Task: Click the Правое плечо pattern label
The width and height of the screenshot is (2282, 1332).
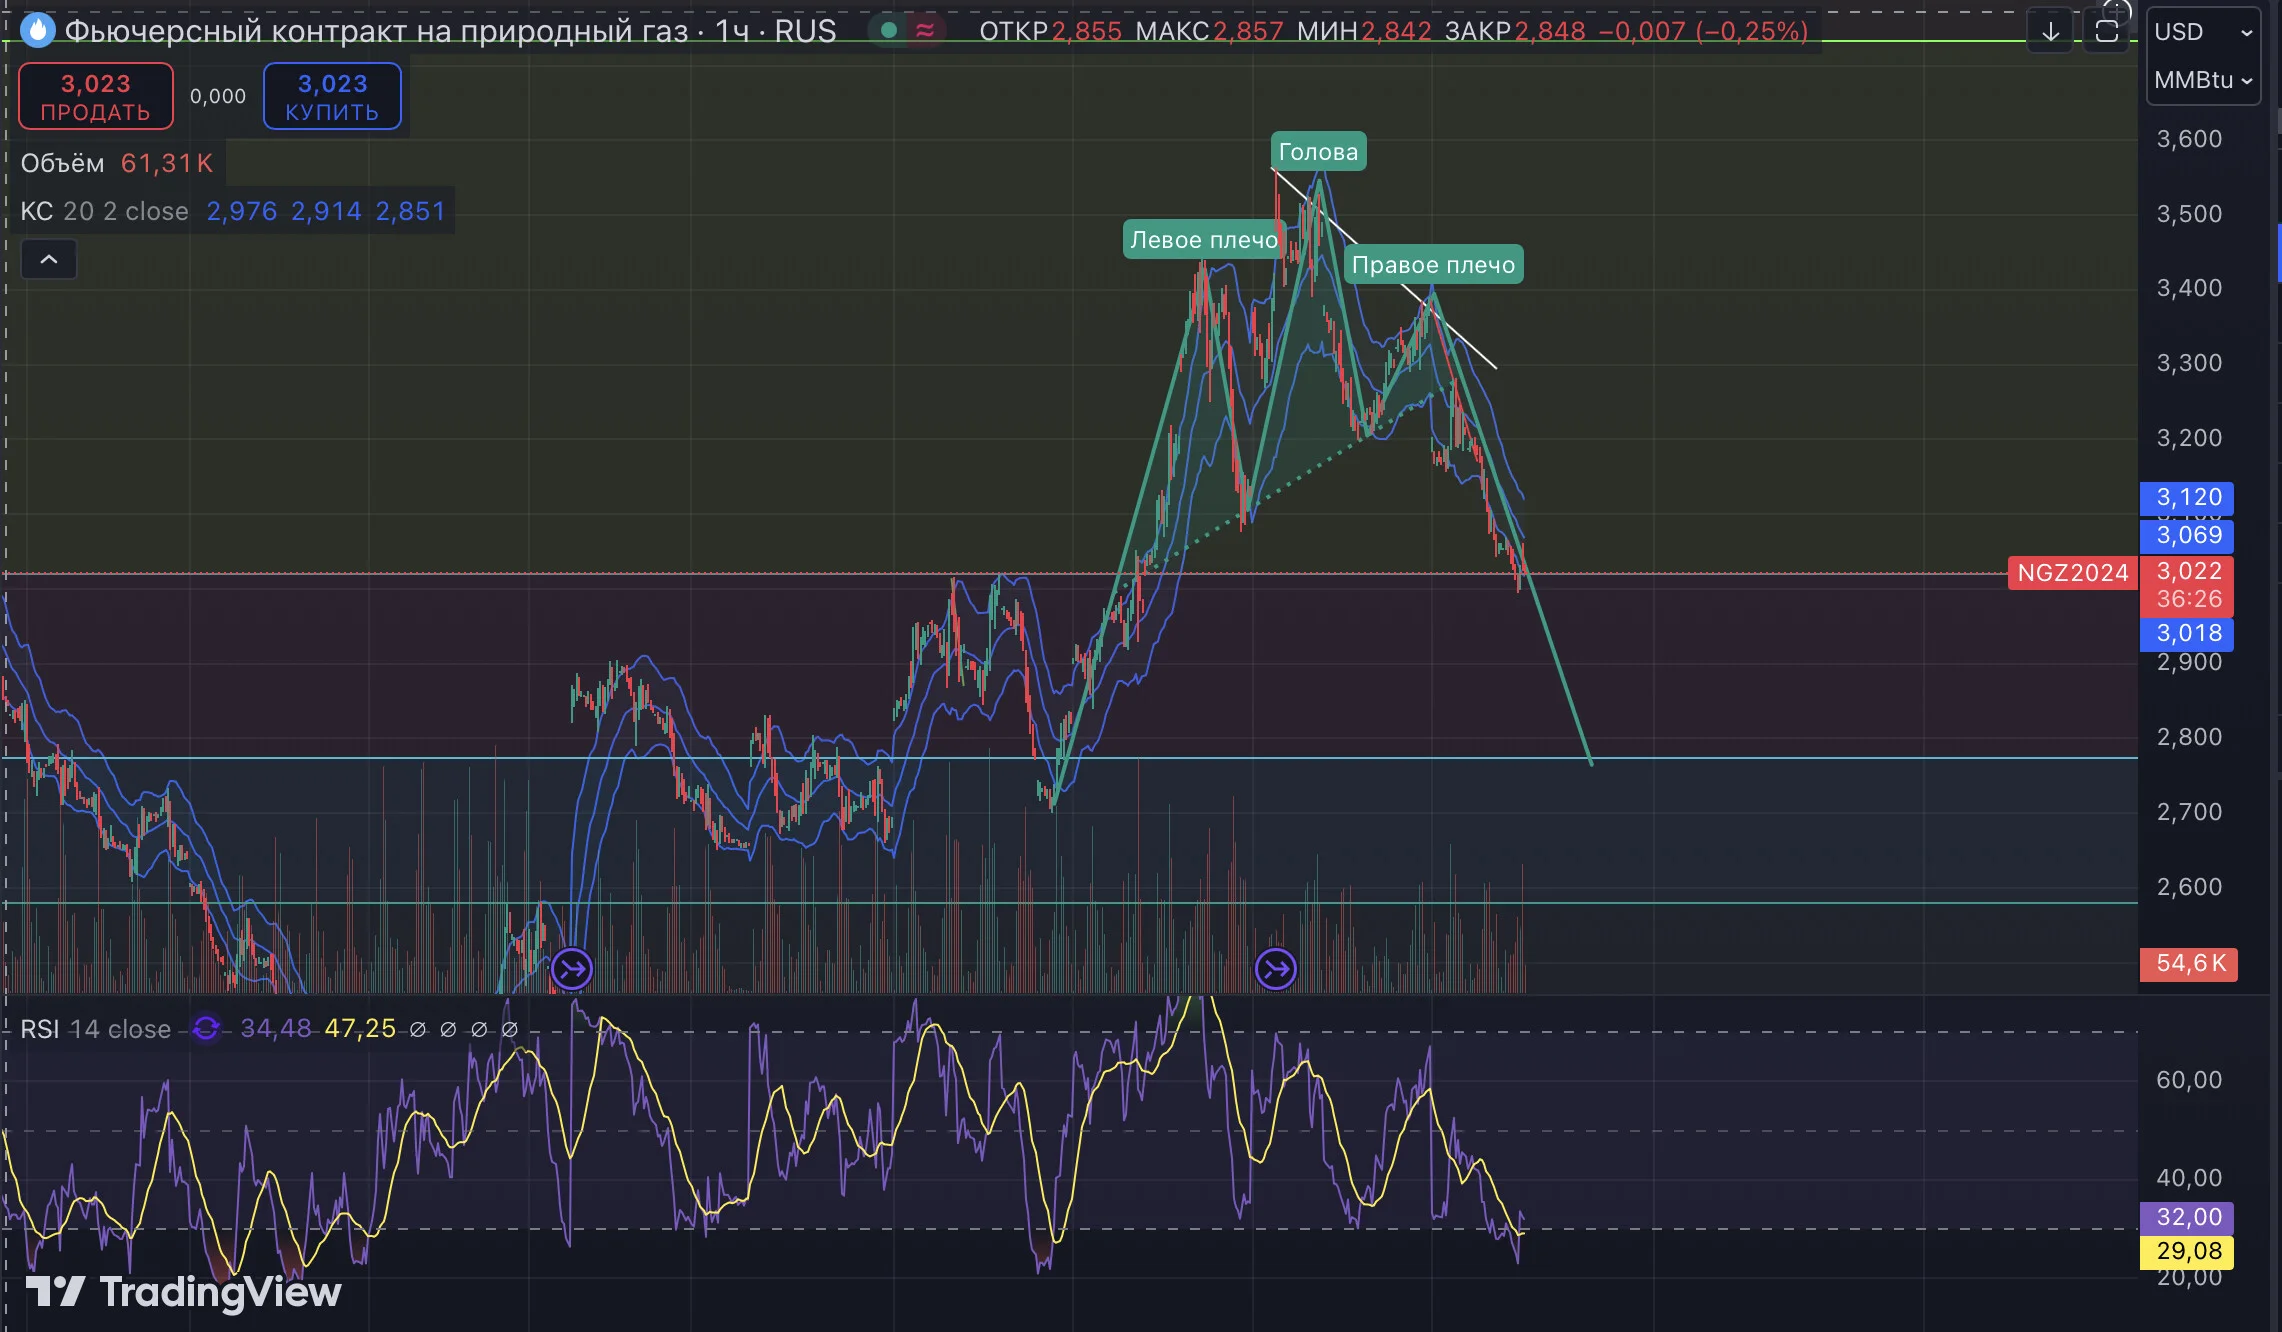Action: coord(1434,265)
